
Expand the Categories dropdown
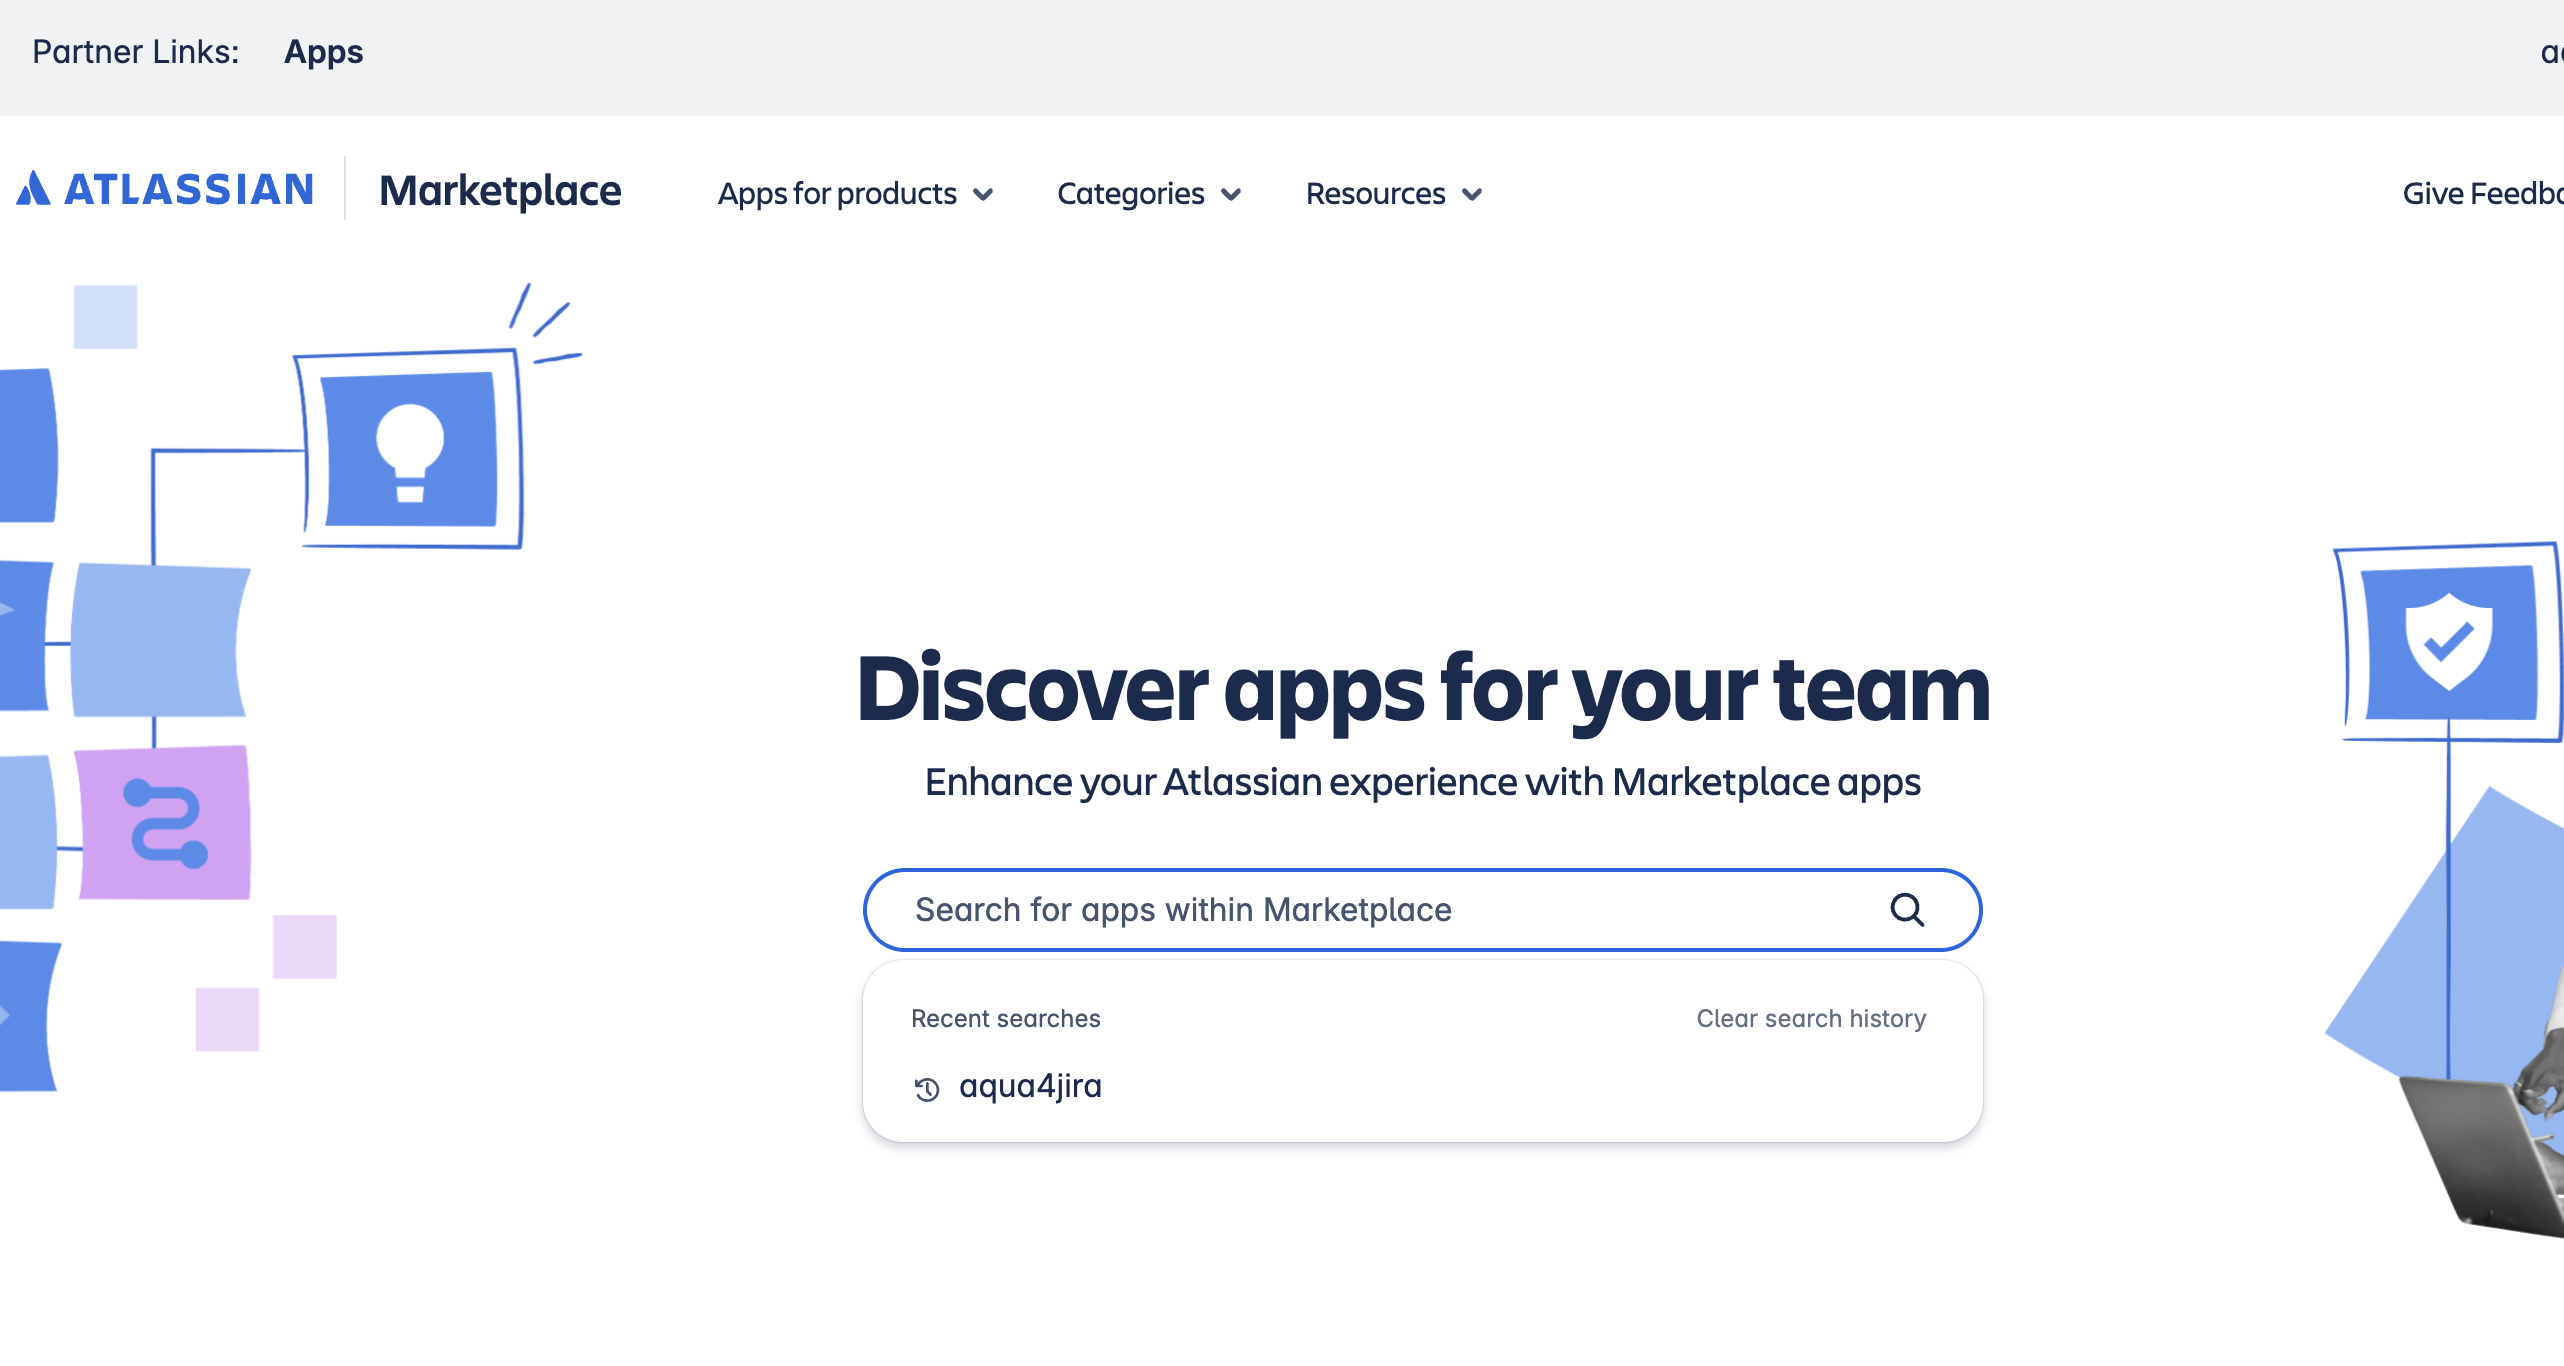click(x=1149, y=194)
